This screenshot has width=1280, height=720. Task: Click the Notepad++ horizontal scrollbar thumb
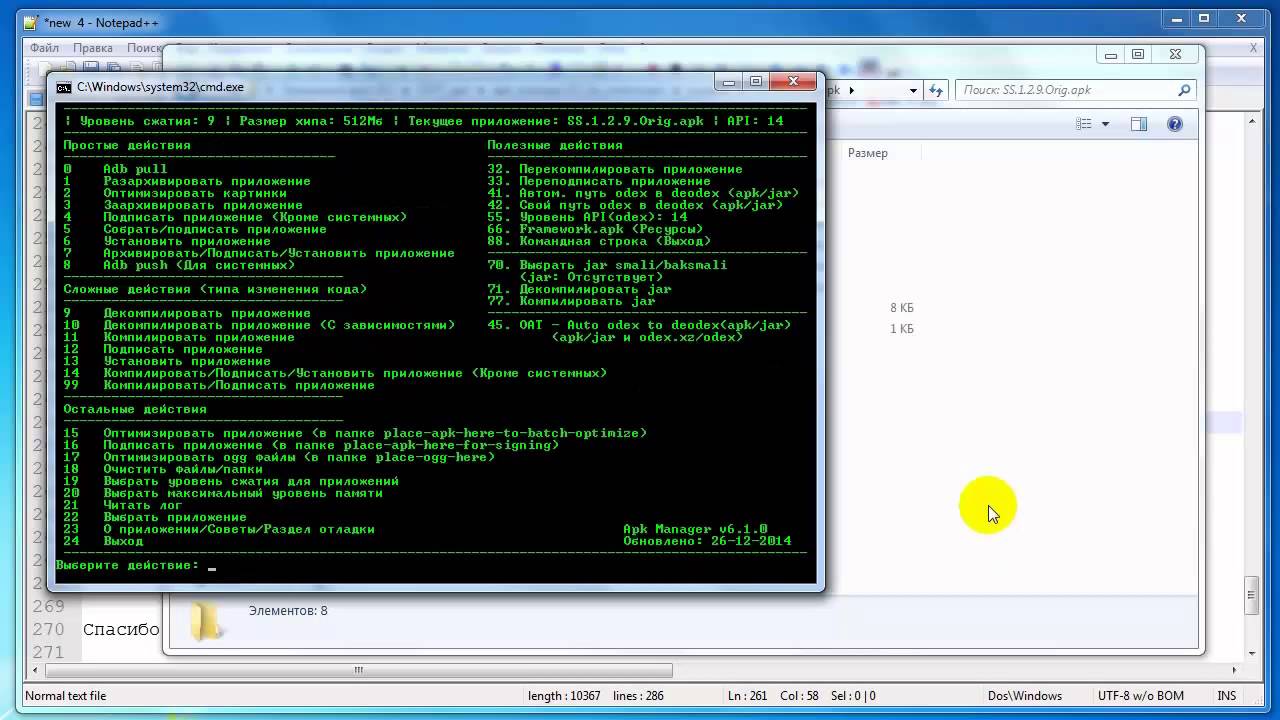pyautogui.click(x=358, y=670)
